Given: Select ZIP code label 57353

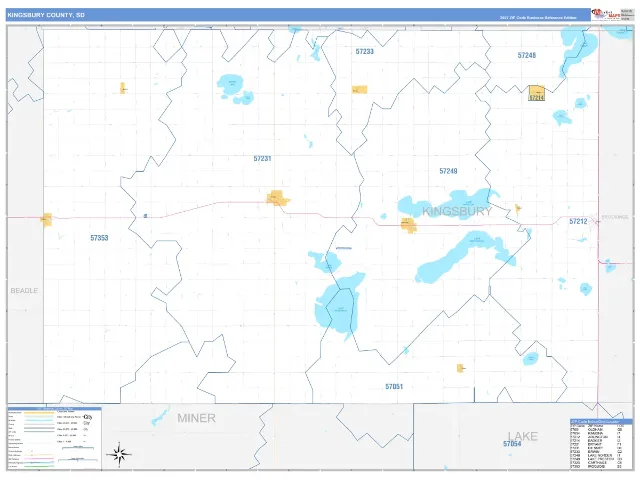Looking at the screenshot, I should click(99, 238).
